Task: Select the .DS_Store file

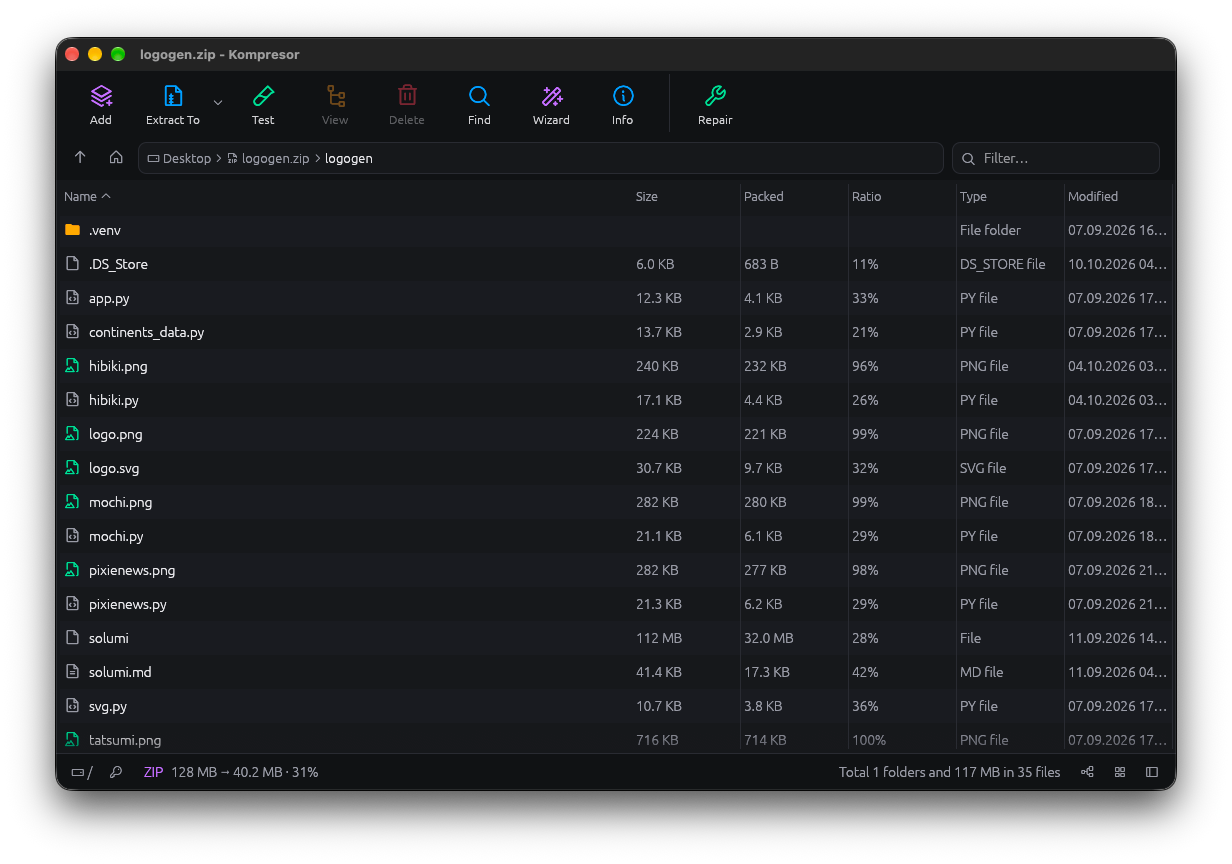Action: pyautogui.click(x=615, y=264)
